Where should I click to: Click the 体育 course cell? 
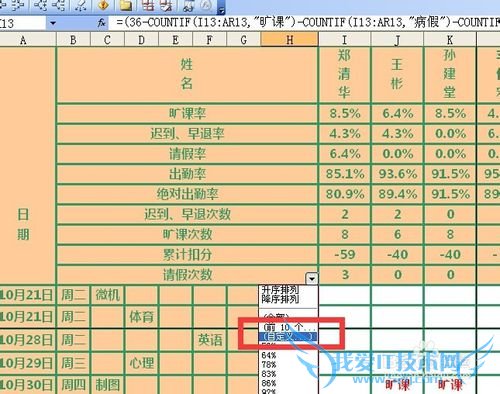click(142, 317)
